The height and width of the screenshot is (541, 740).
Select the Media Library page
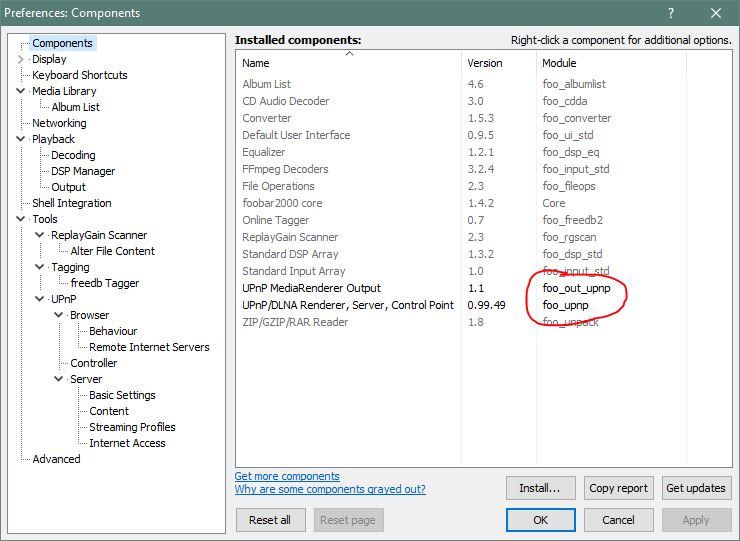click(64, 91)
